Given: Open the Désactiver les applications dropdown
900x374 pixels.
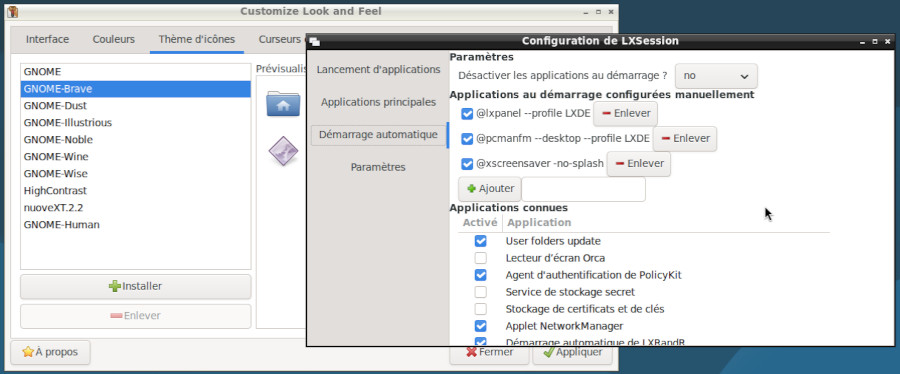Looking at the screenshot, I should coord(716,76).
